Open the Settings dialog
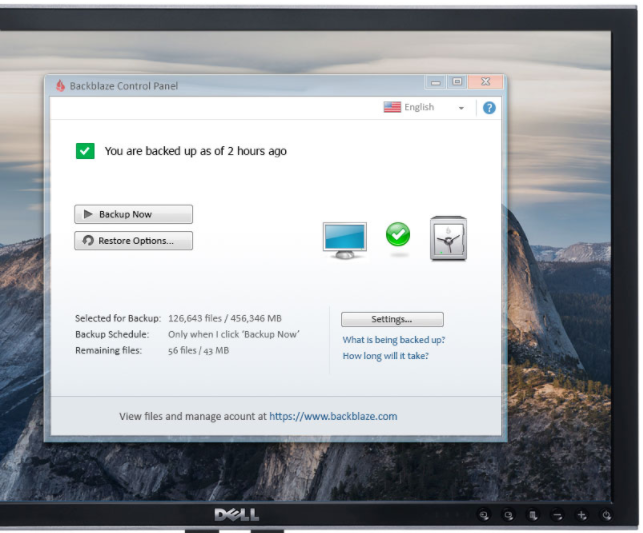 pyautogui.click(x=392, y=319)
